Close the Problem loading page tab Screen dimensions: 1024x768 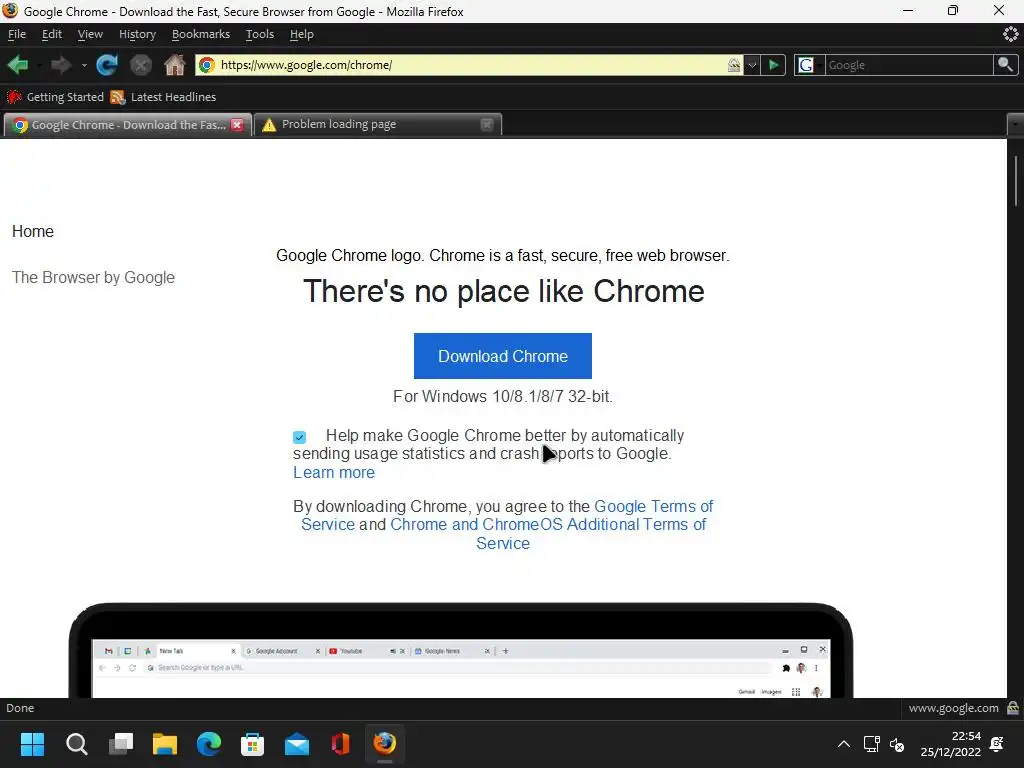[487, 124]
